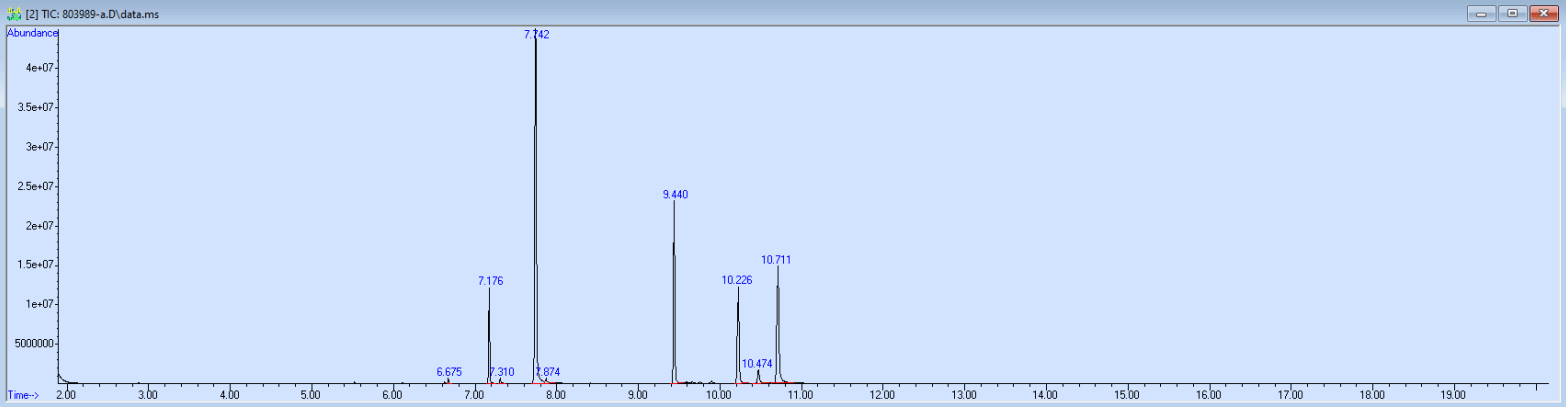Click the Abundance axis title
Image resolution: width=1566 pixels, height=407 pixels.
point(32,32)
